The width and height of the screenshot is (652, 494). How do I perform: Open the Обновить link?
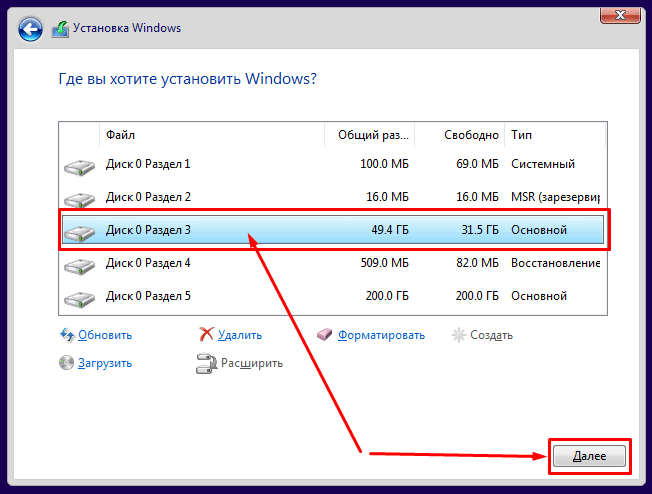point(105,335)
